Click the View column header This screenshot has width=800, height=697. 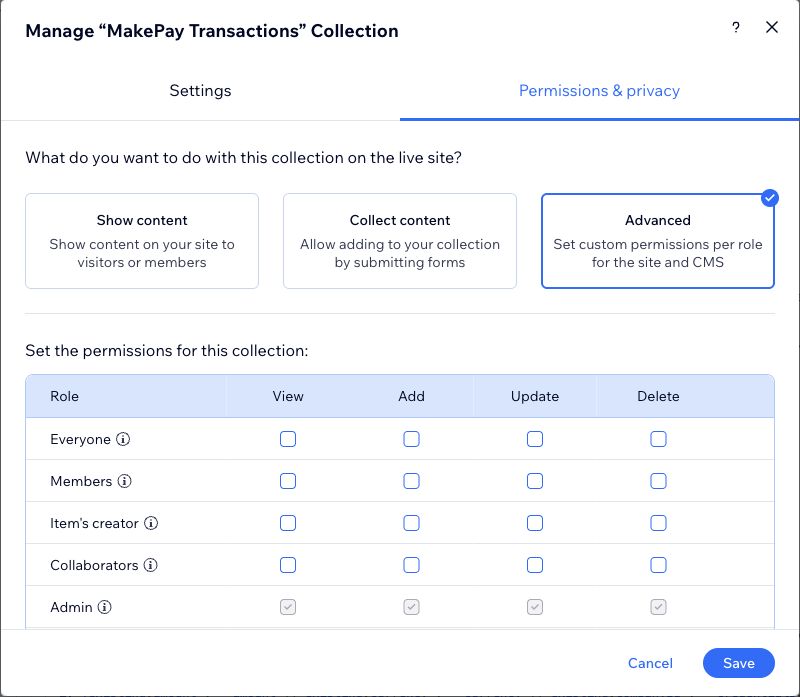(x=288, y=396)
